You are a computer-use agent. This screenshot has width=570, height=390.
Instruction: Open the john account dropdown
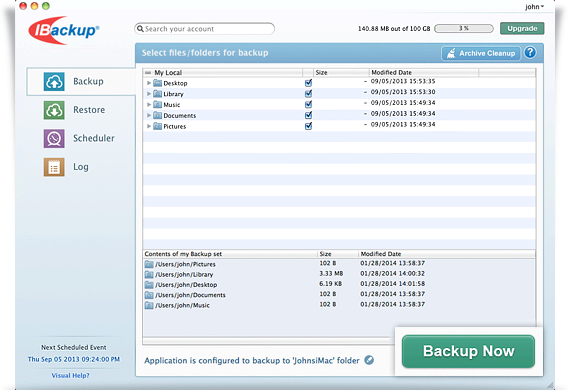tap(534, 7)
